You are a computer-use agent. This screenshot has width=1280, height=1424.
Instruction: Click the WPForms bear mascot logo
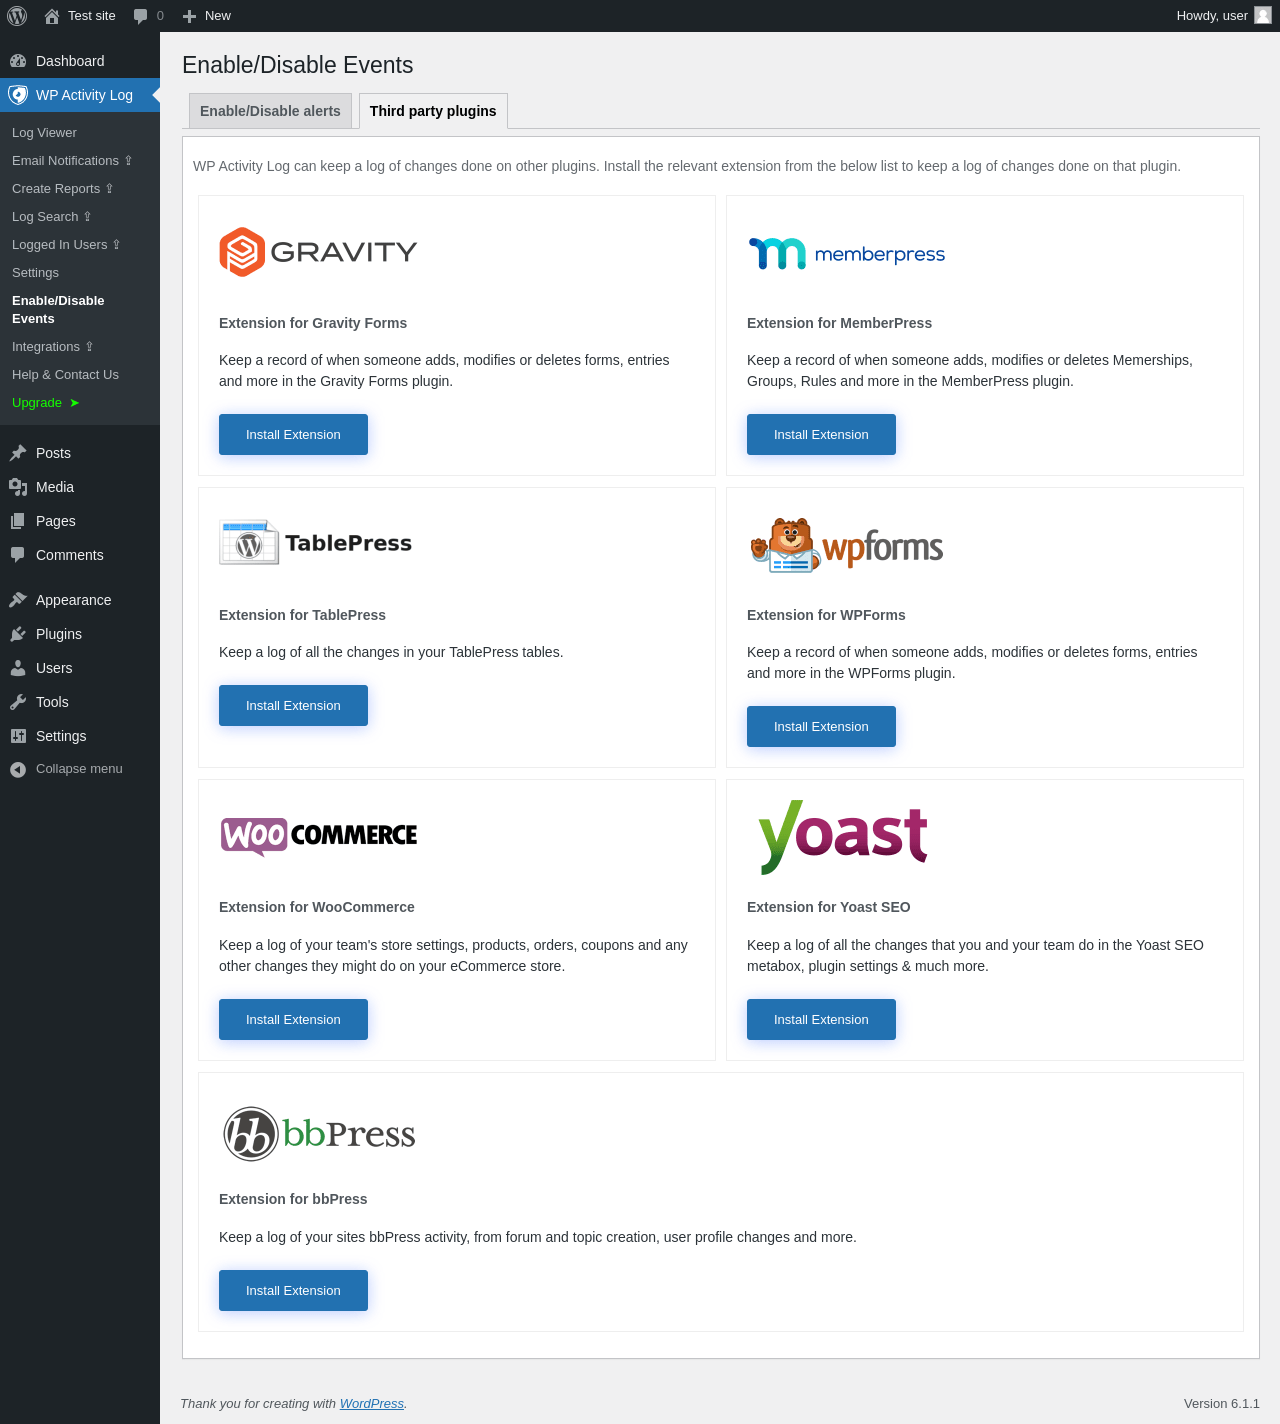pos(846,545)
